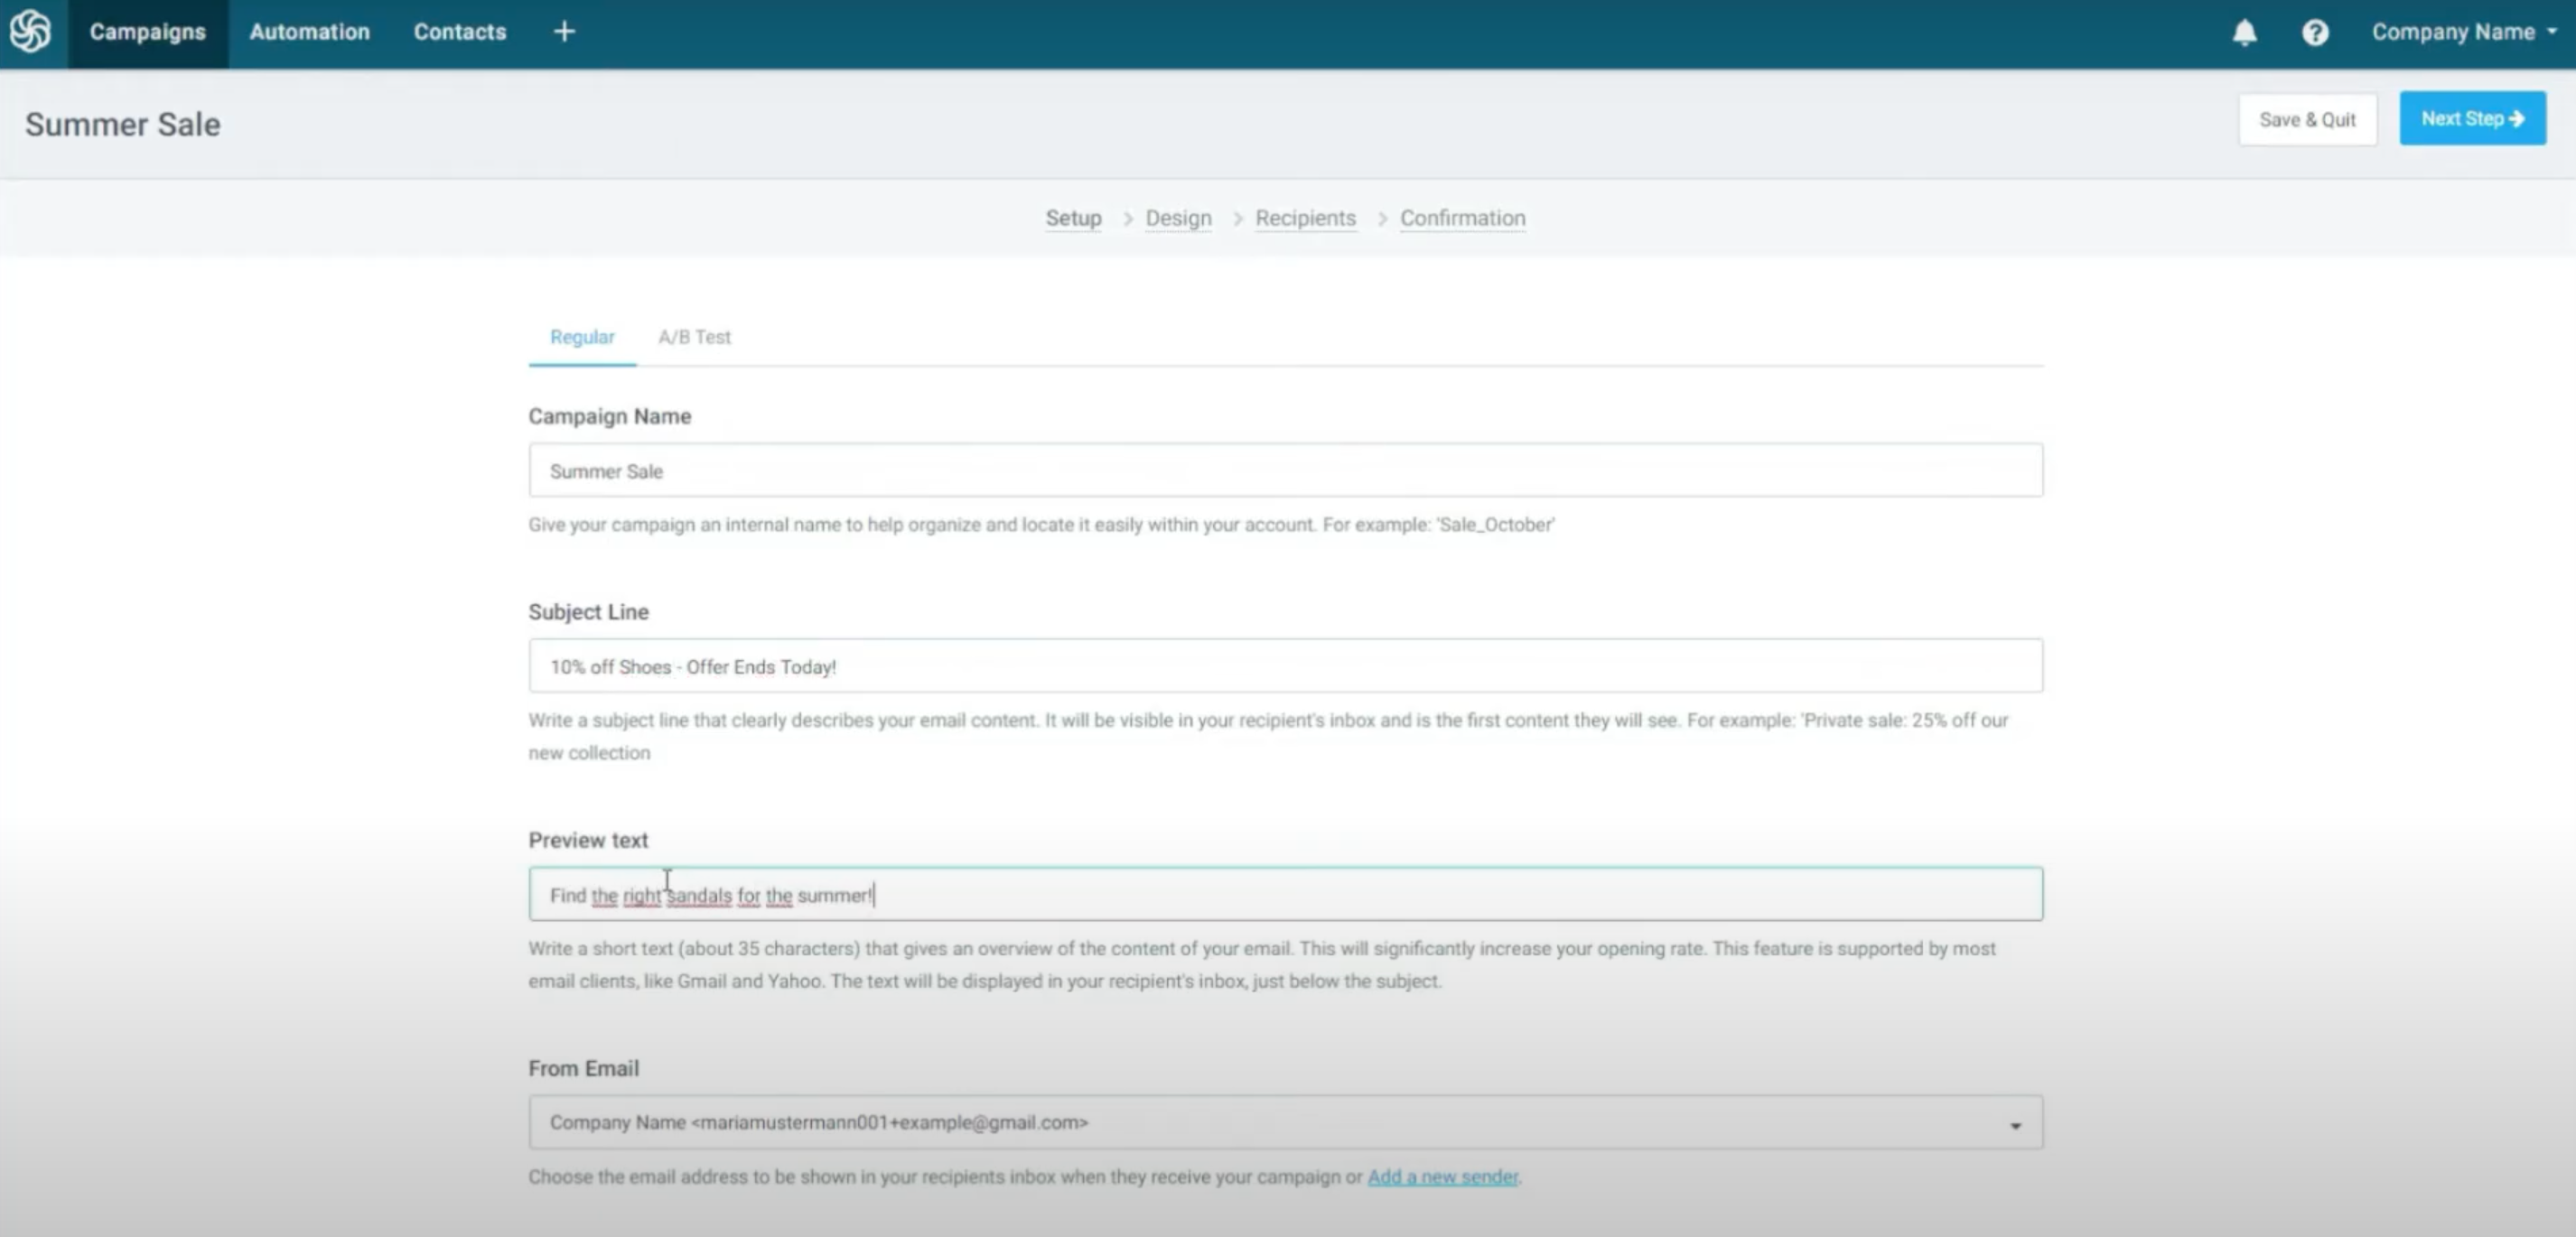The width and height of the screenshot is (2576, 1237).
Task: Click the plus icon in navbar
Action: pos(564,32)
